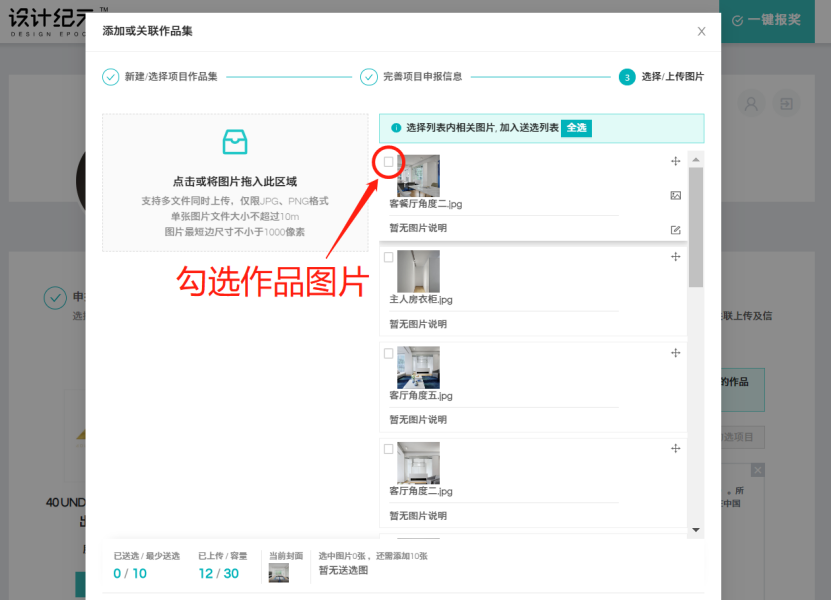The image size is (831, 601).
Task: Click the 点击或将图片拖入此区域 upload zone
Action: tap(234, 180)
